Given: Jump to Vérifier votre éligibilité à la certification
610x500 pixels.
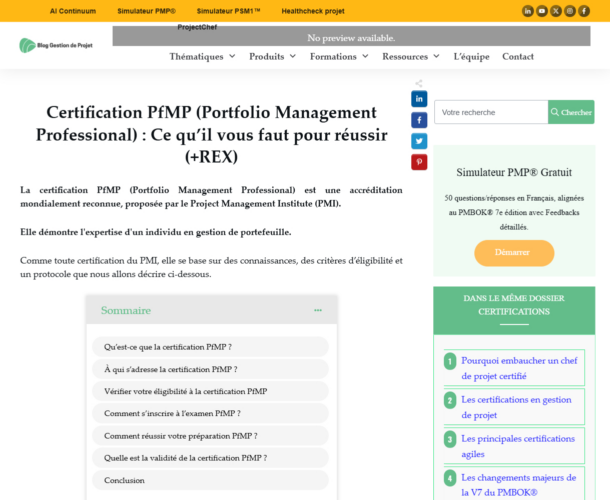Looking at the screenshot, I should pyautogui.click(x=210, y=391).
